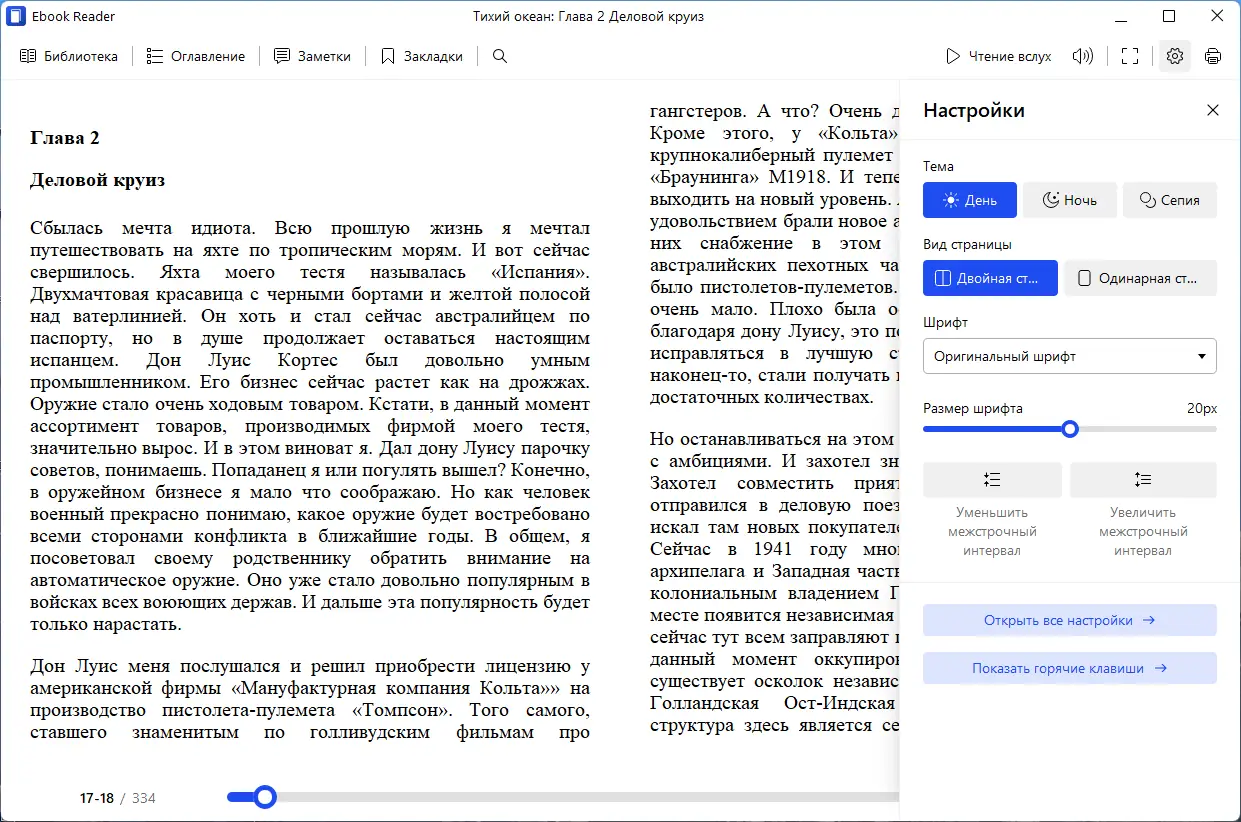Increase line spacing via Увеличить межстрочный интервал
The width and height of the screenshot is (1241, 822).
1142,480
